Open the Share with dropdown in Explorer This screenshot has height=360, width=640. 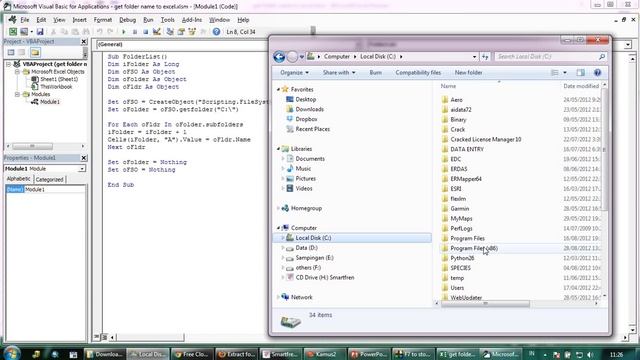[339, 73]
